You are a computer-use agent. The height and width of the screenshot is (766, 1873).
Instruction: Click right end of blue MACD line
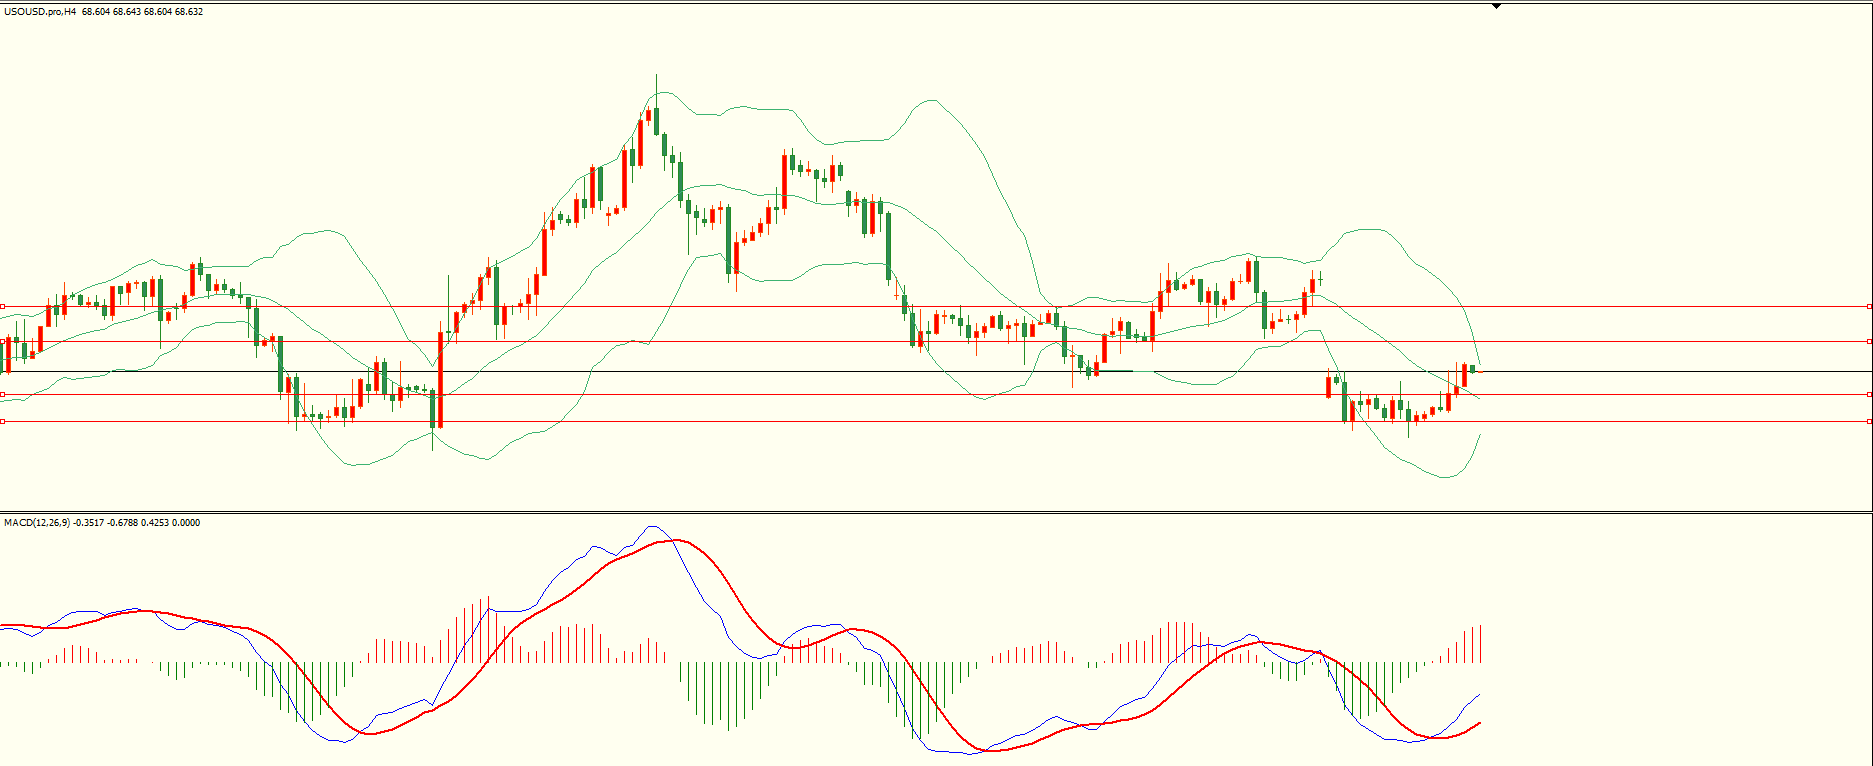[1479, 694]
